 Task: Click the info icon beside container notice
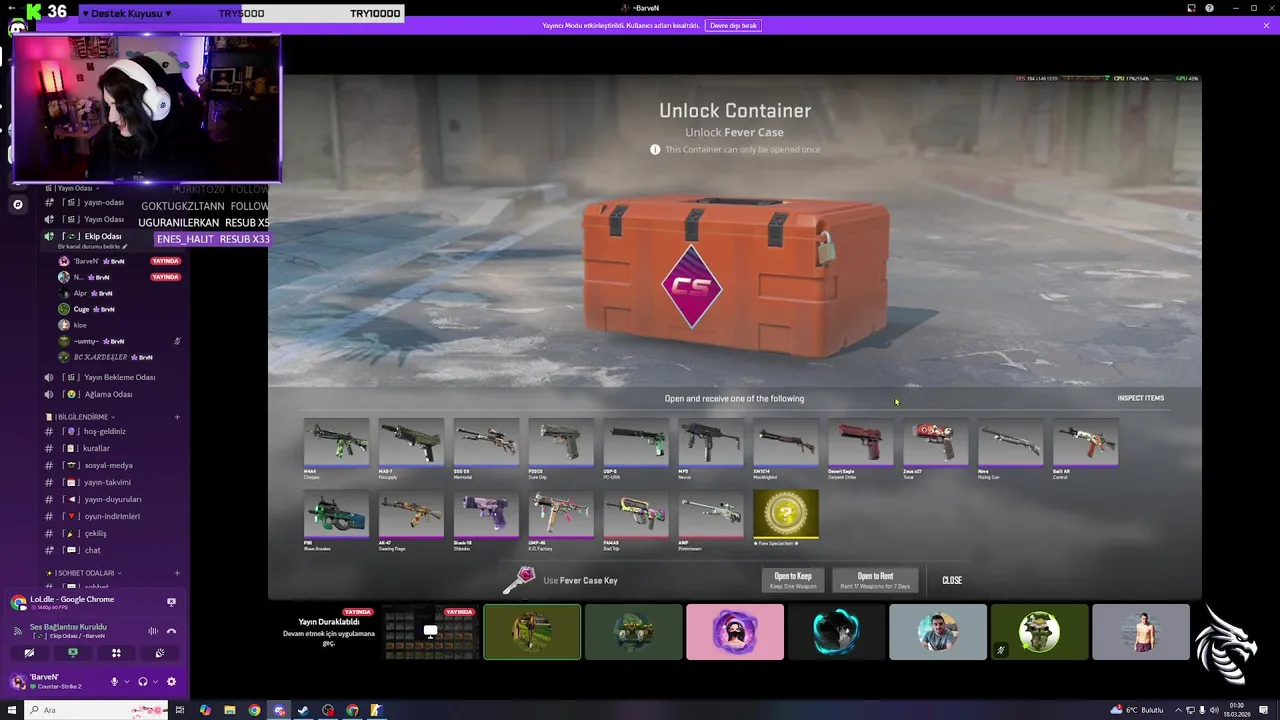(655, 149)
